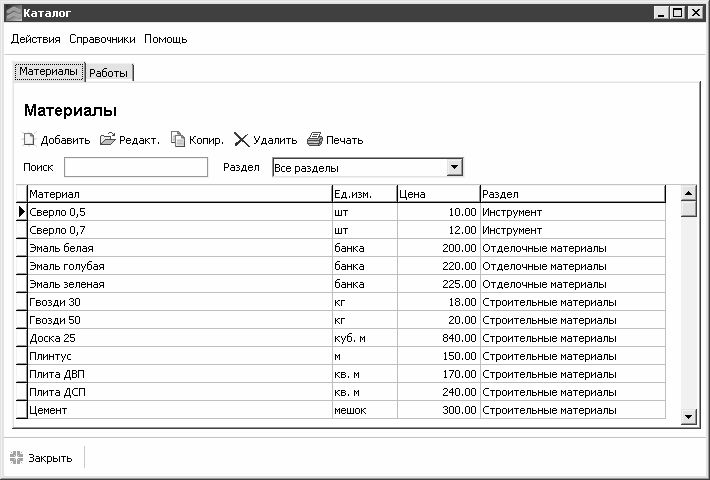
Task: Select the Цемент row in table
Action: click(180, 410)
